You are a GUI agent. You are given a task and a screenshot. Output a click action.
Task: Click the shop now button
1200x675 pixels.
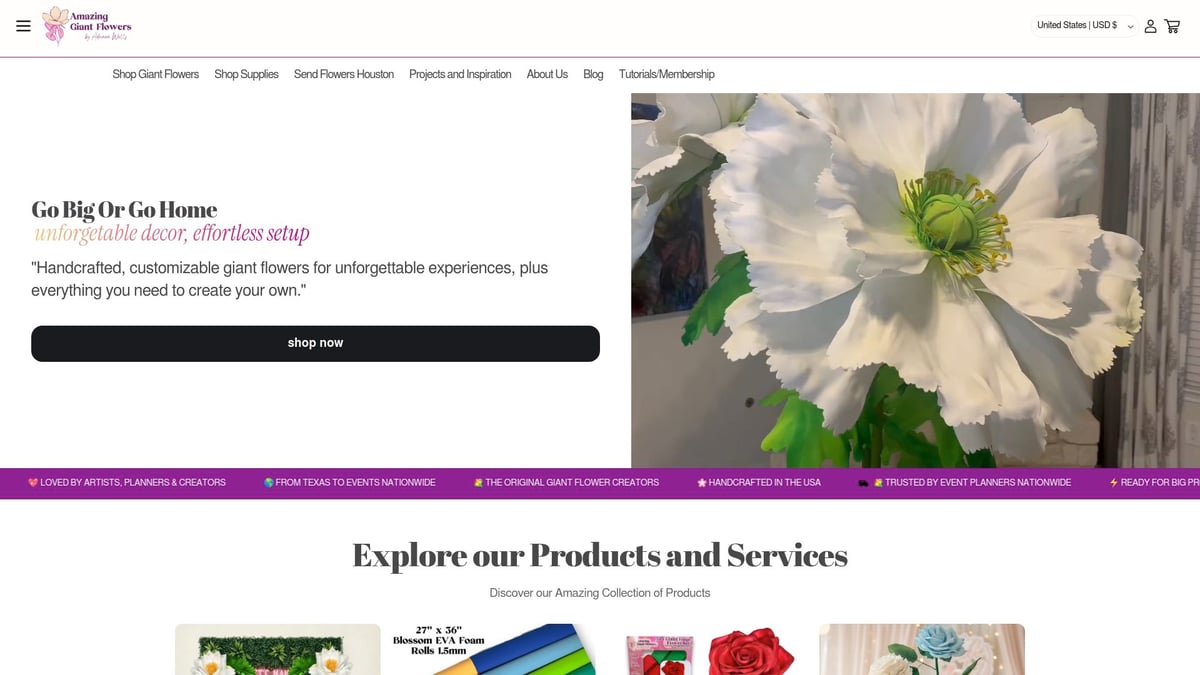tap(315, 343)
